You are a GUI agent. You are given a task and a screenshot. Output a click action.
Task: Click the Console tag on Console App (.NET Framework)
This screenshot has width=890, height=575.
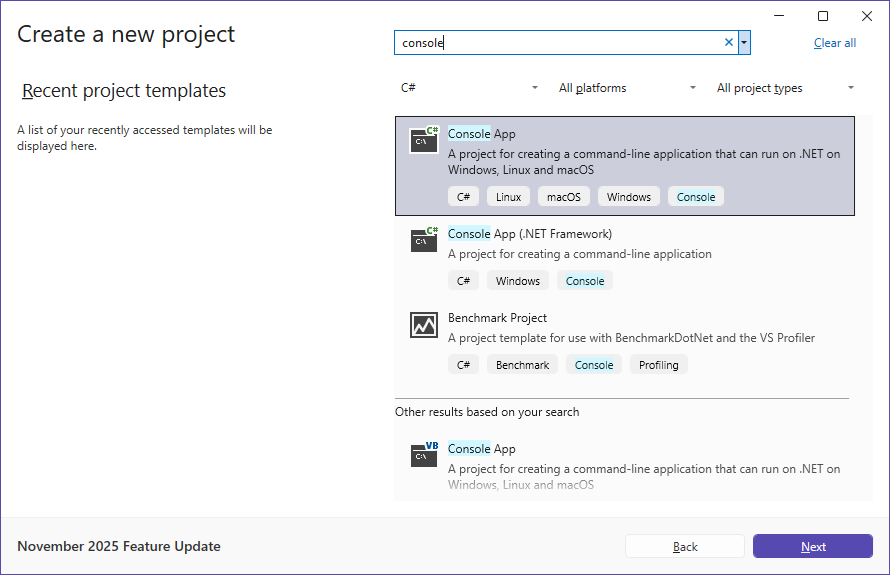click(585, 281)
